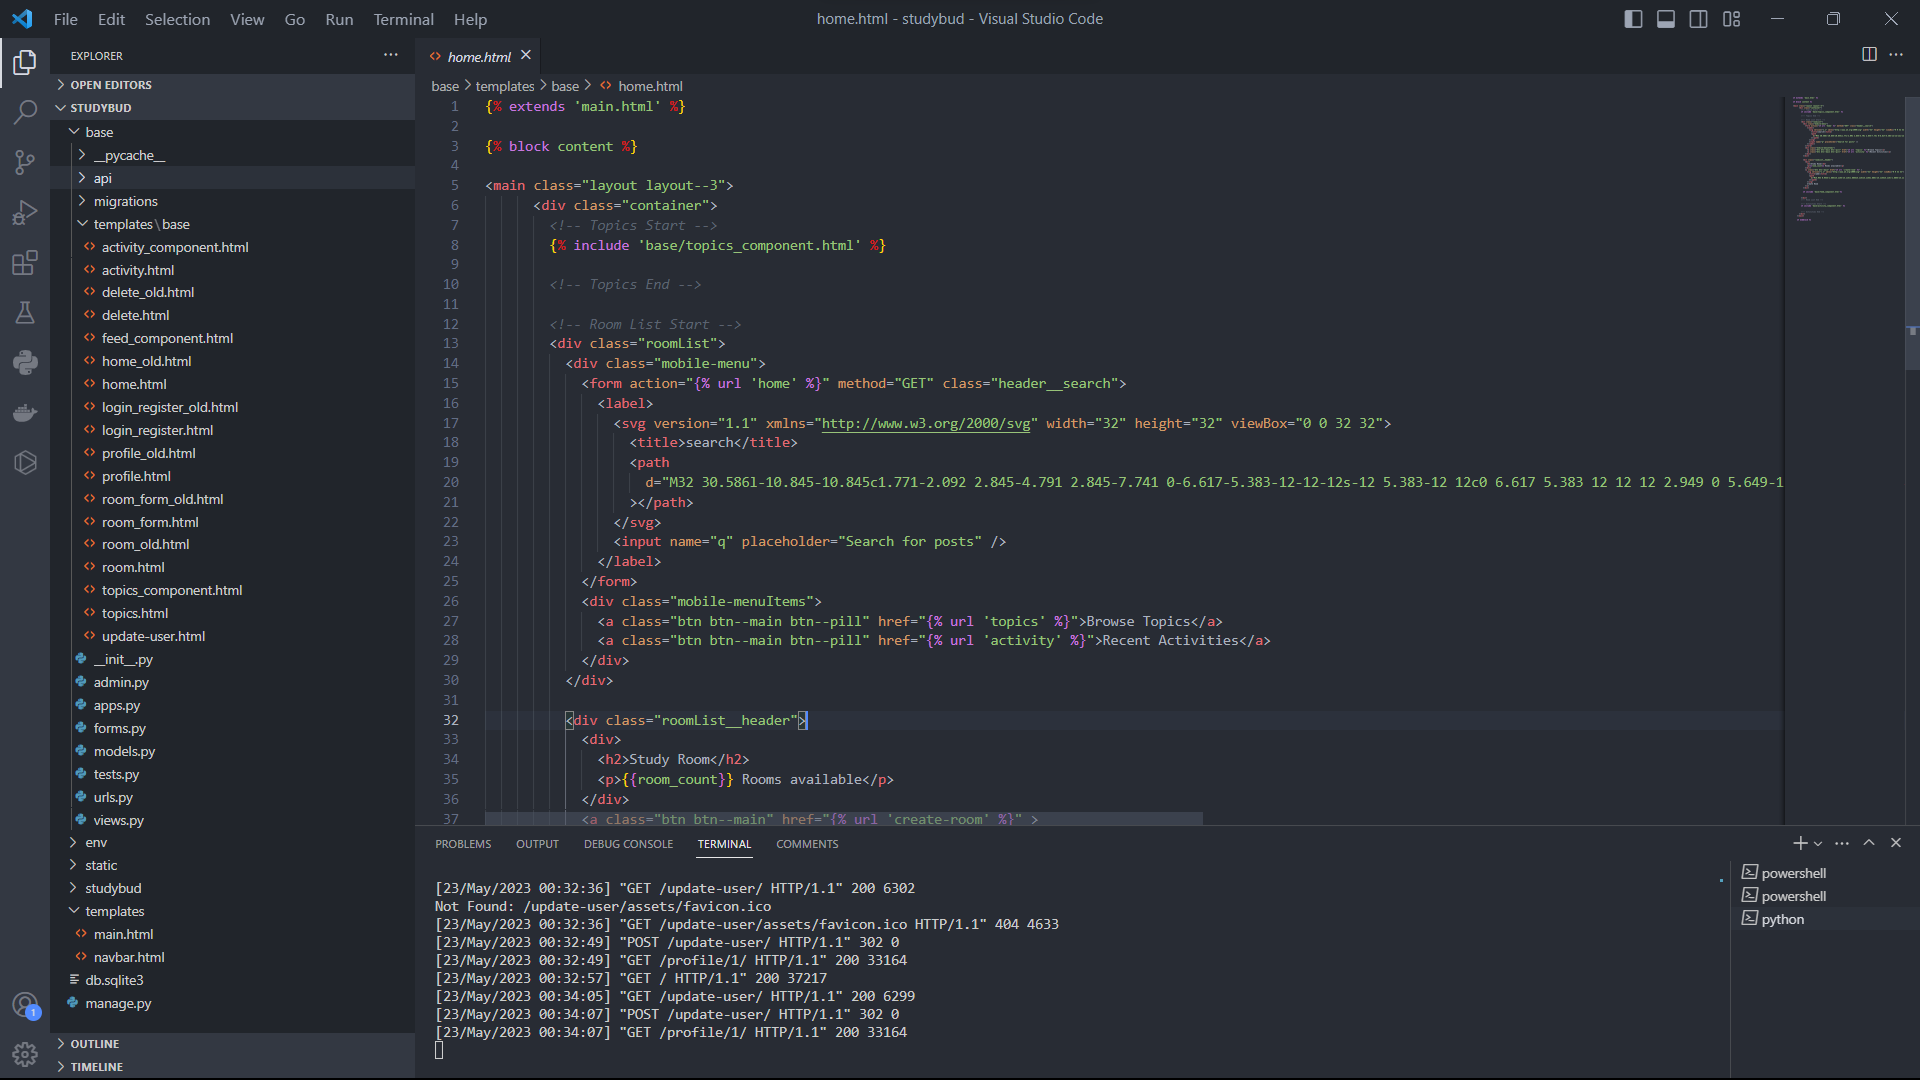This screenshot has height=1080, width=1920.
Task: Switch to the OUTPUT tab
Action: (x=537, y=843)
